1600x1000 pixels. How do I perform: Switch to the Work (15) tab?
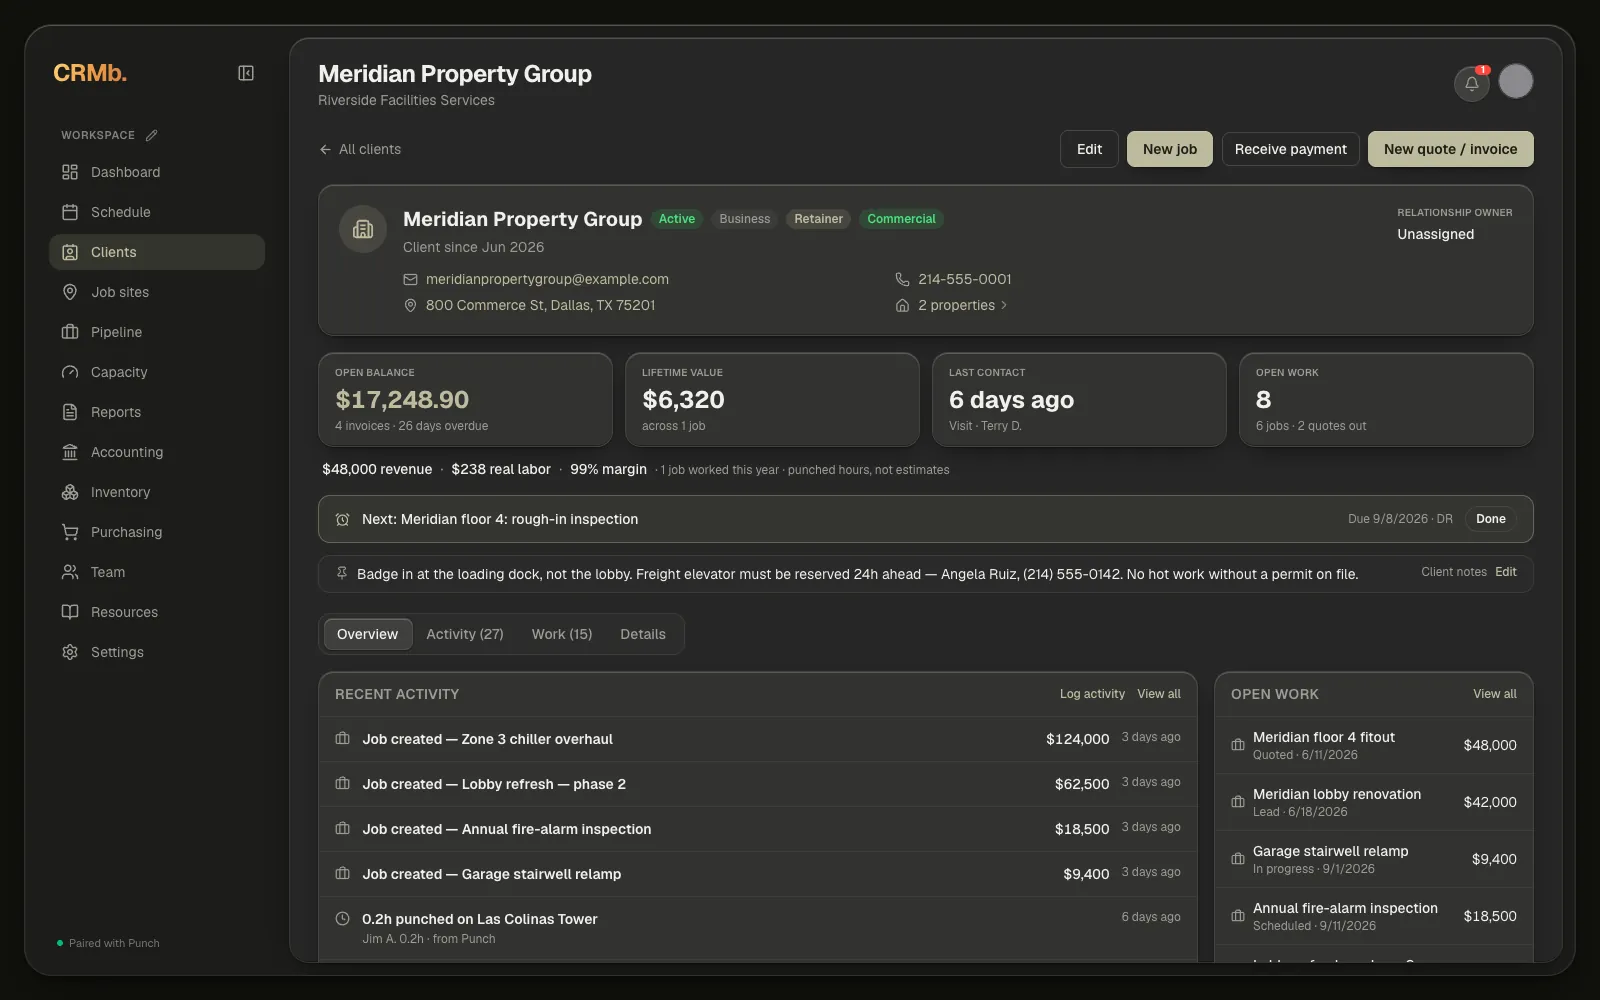coord(562,634)
